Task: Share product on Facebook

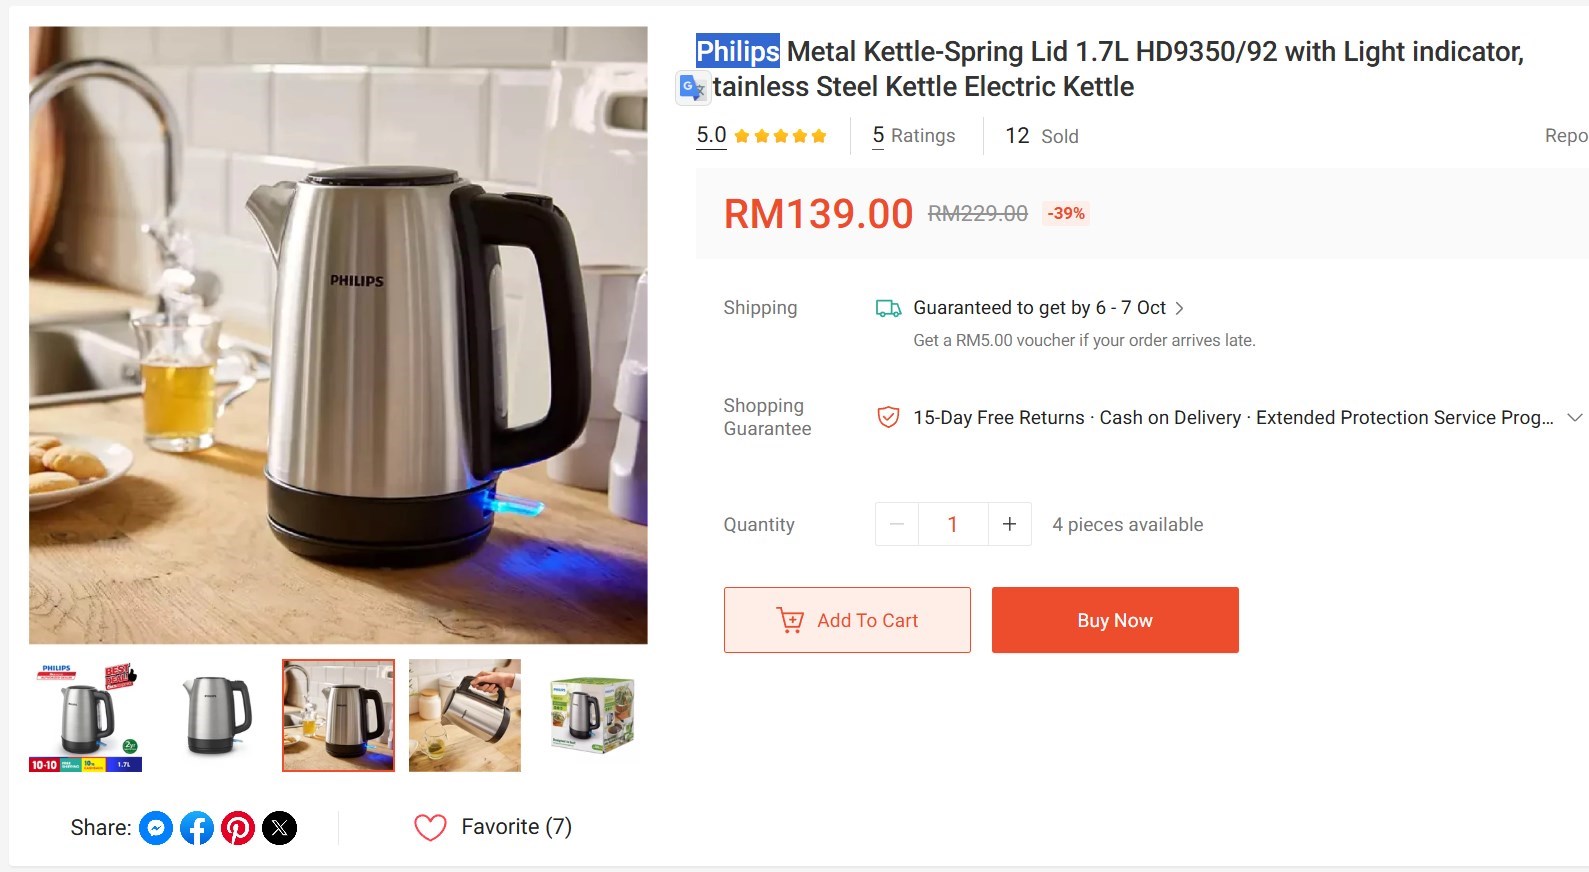Action: 197,828
